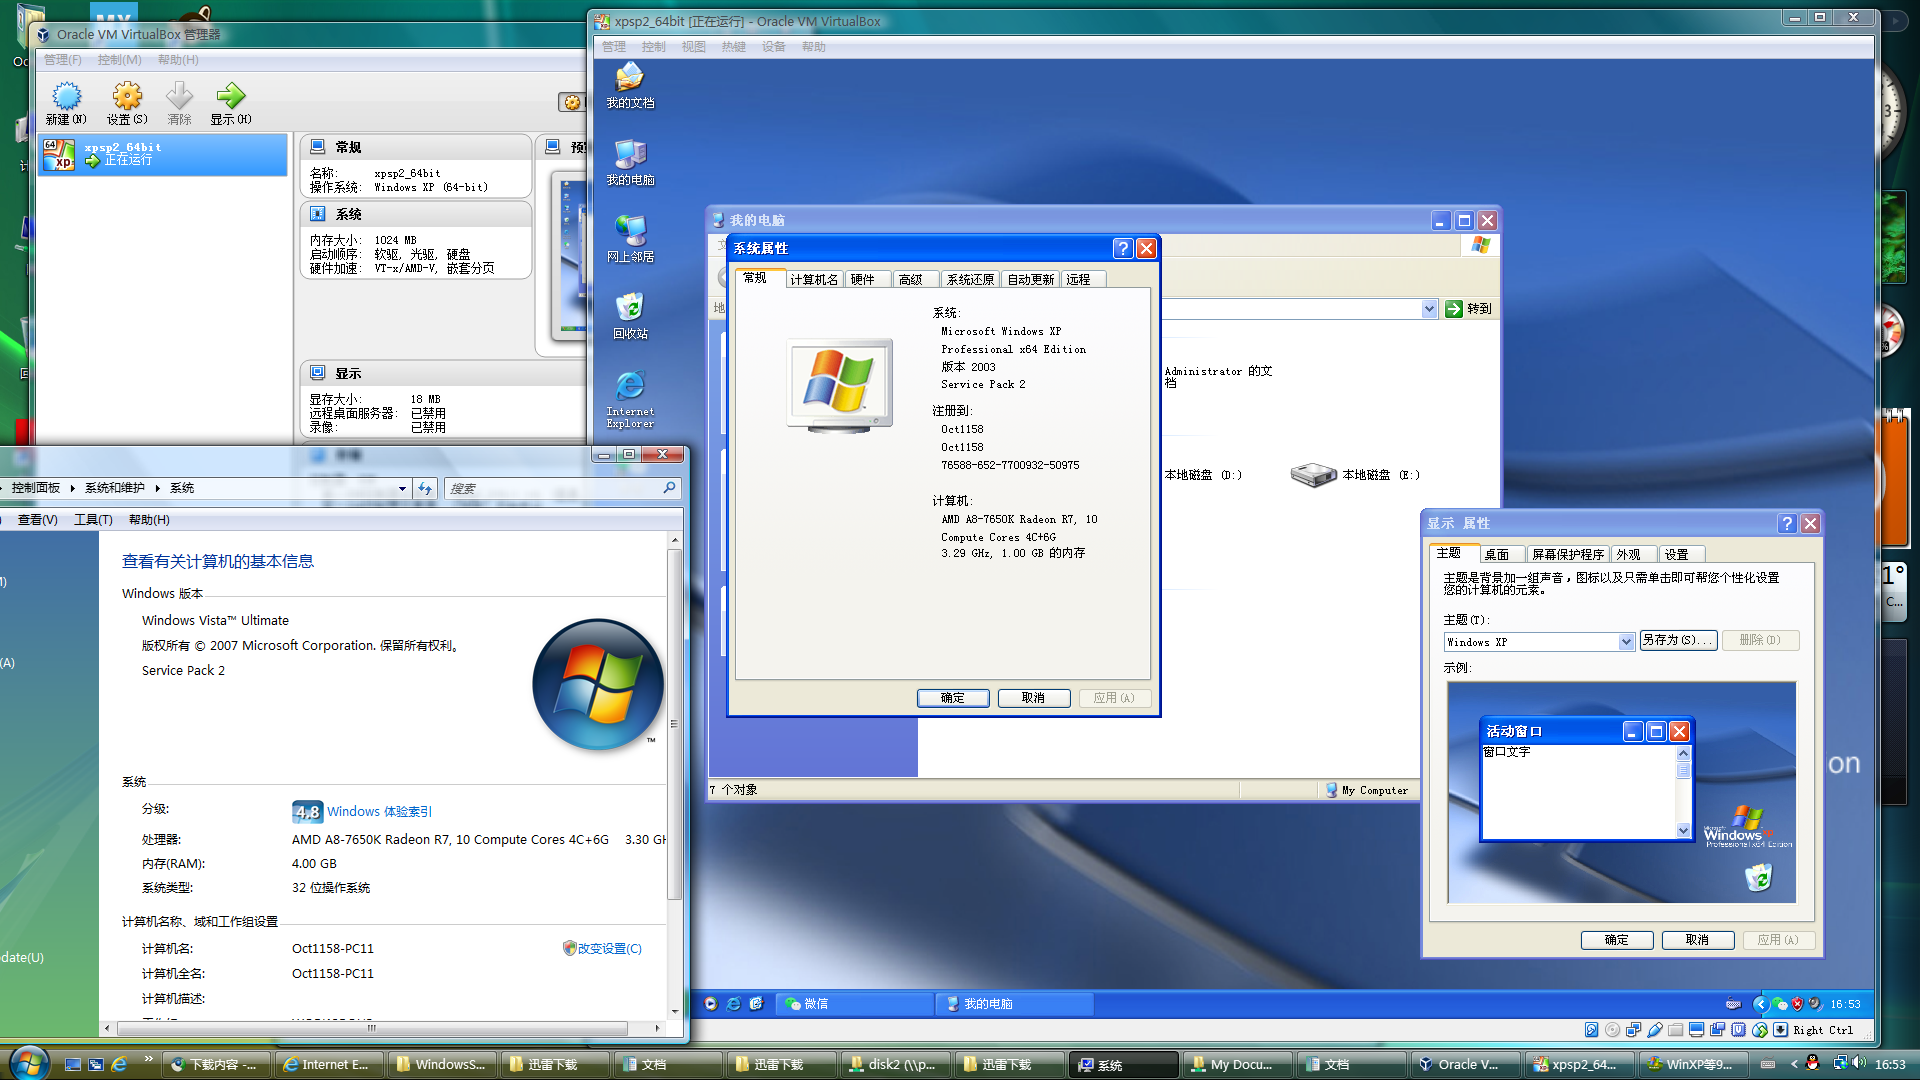This screenshot has height=1080, width=1920.
Task: Open 主题 theme dropdown showing Windows XP
Action: 1626,642
